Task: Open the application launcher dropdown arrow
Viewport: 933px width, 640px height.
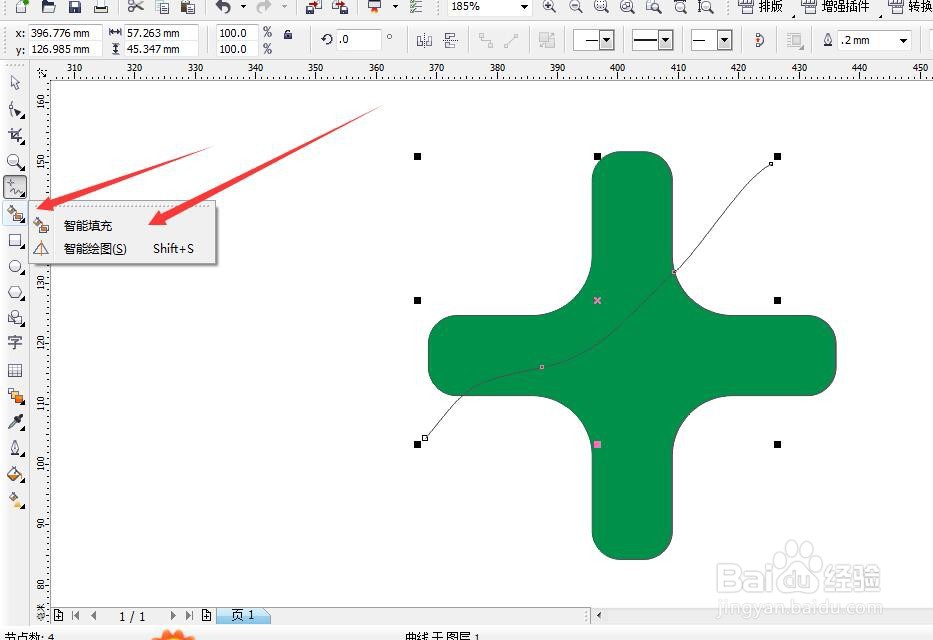Action: click(x=395, y=7)
